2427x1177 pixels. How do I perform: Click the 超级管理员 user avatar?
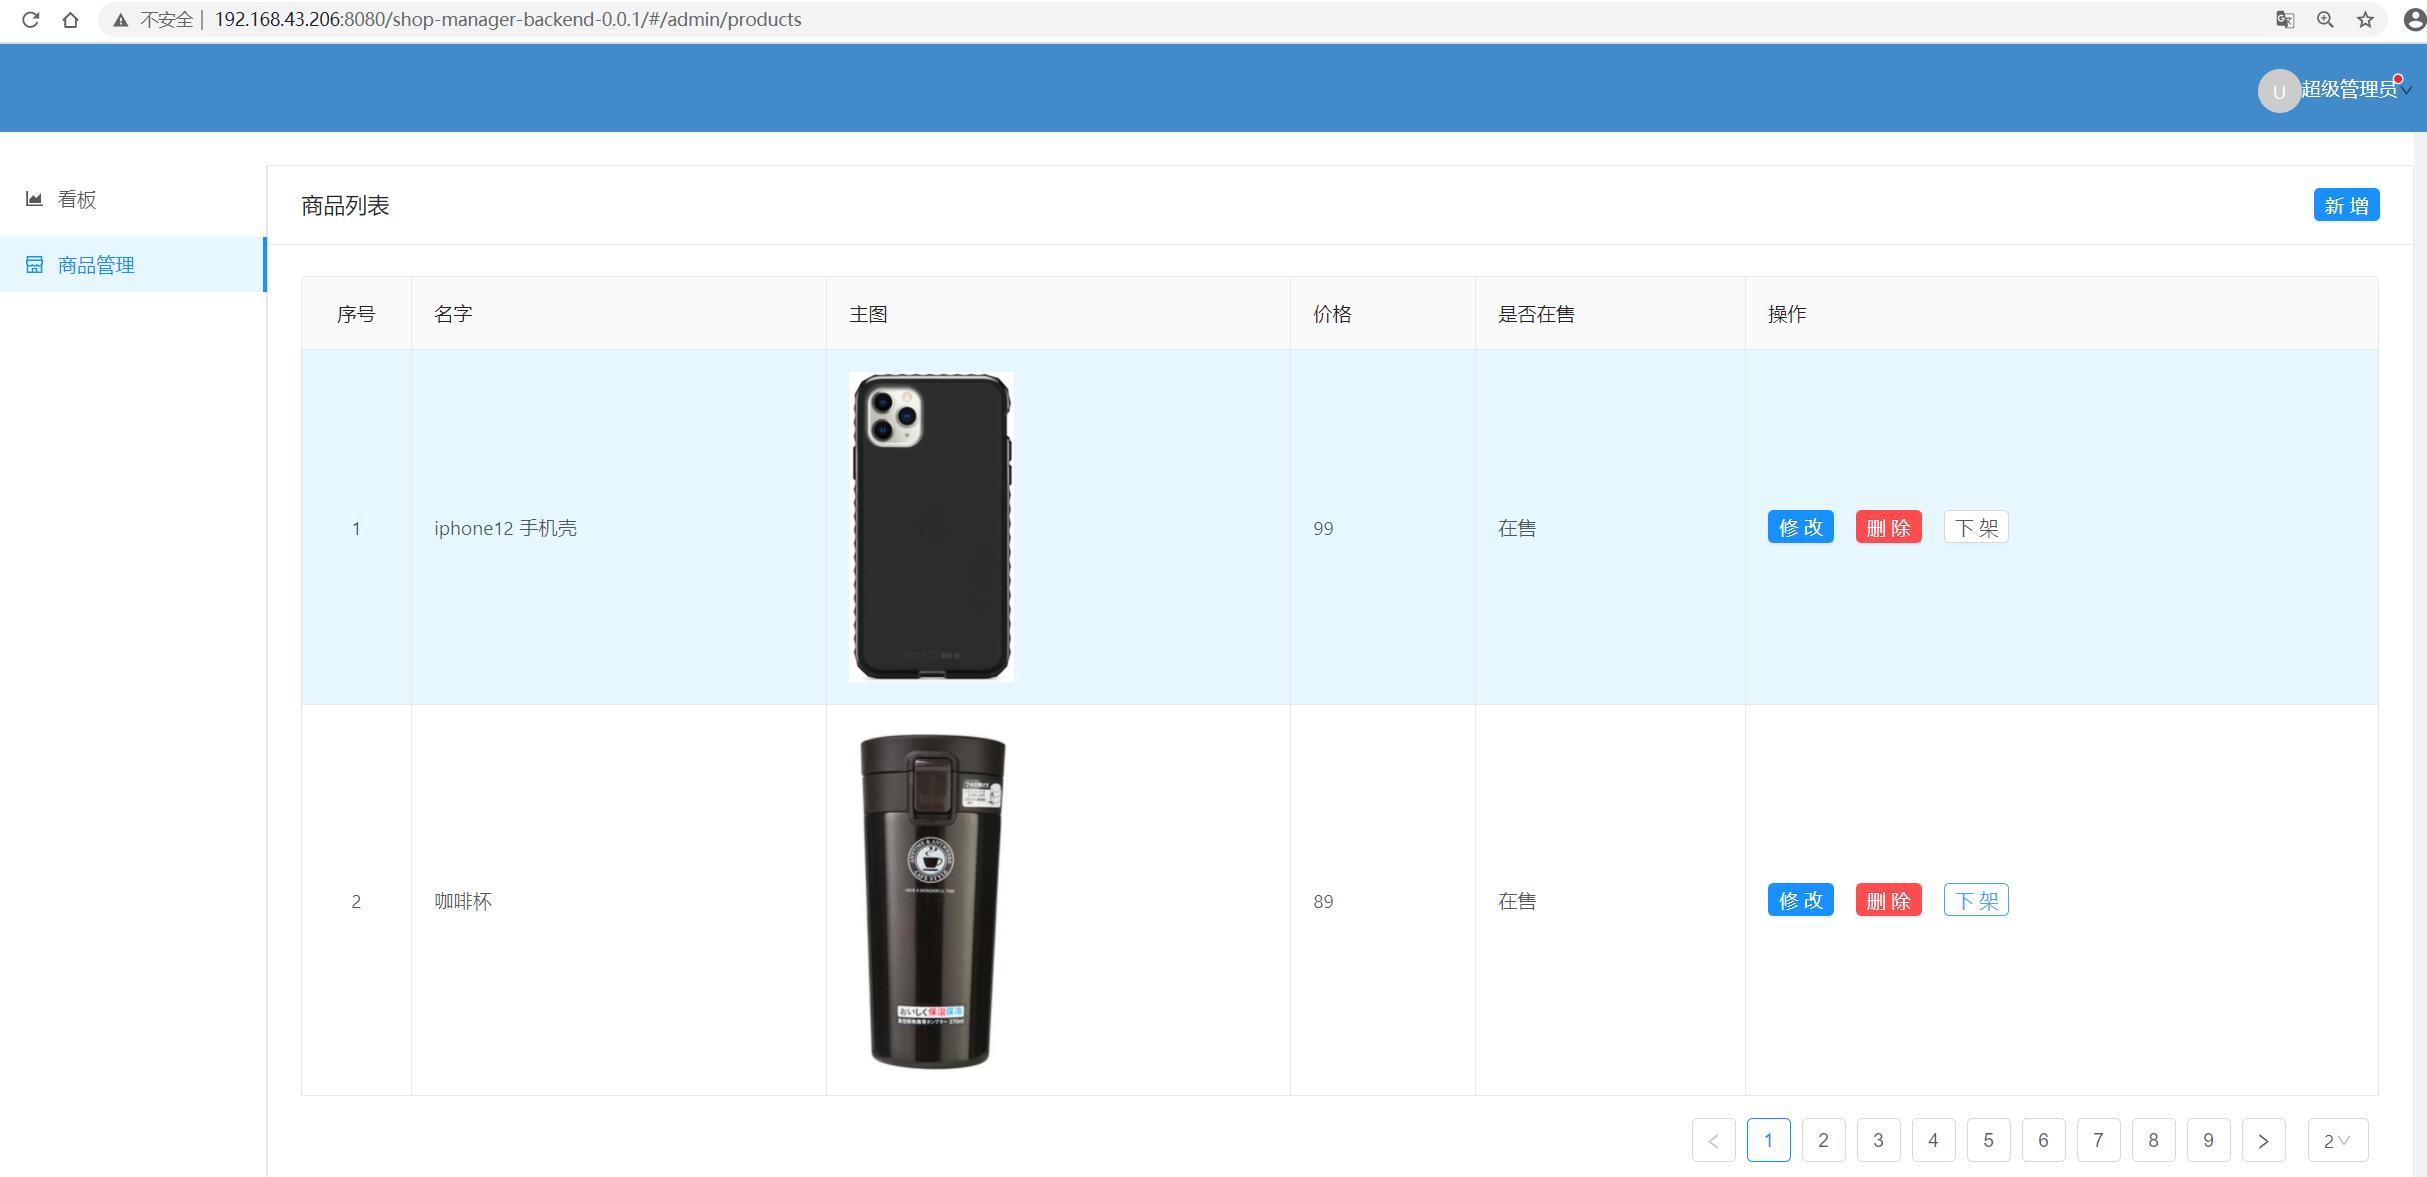[x=2278, y=91]
